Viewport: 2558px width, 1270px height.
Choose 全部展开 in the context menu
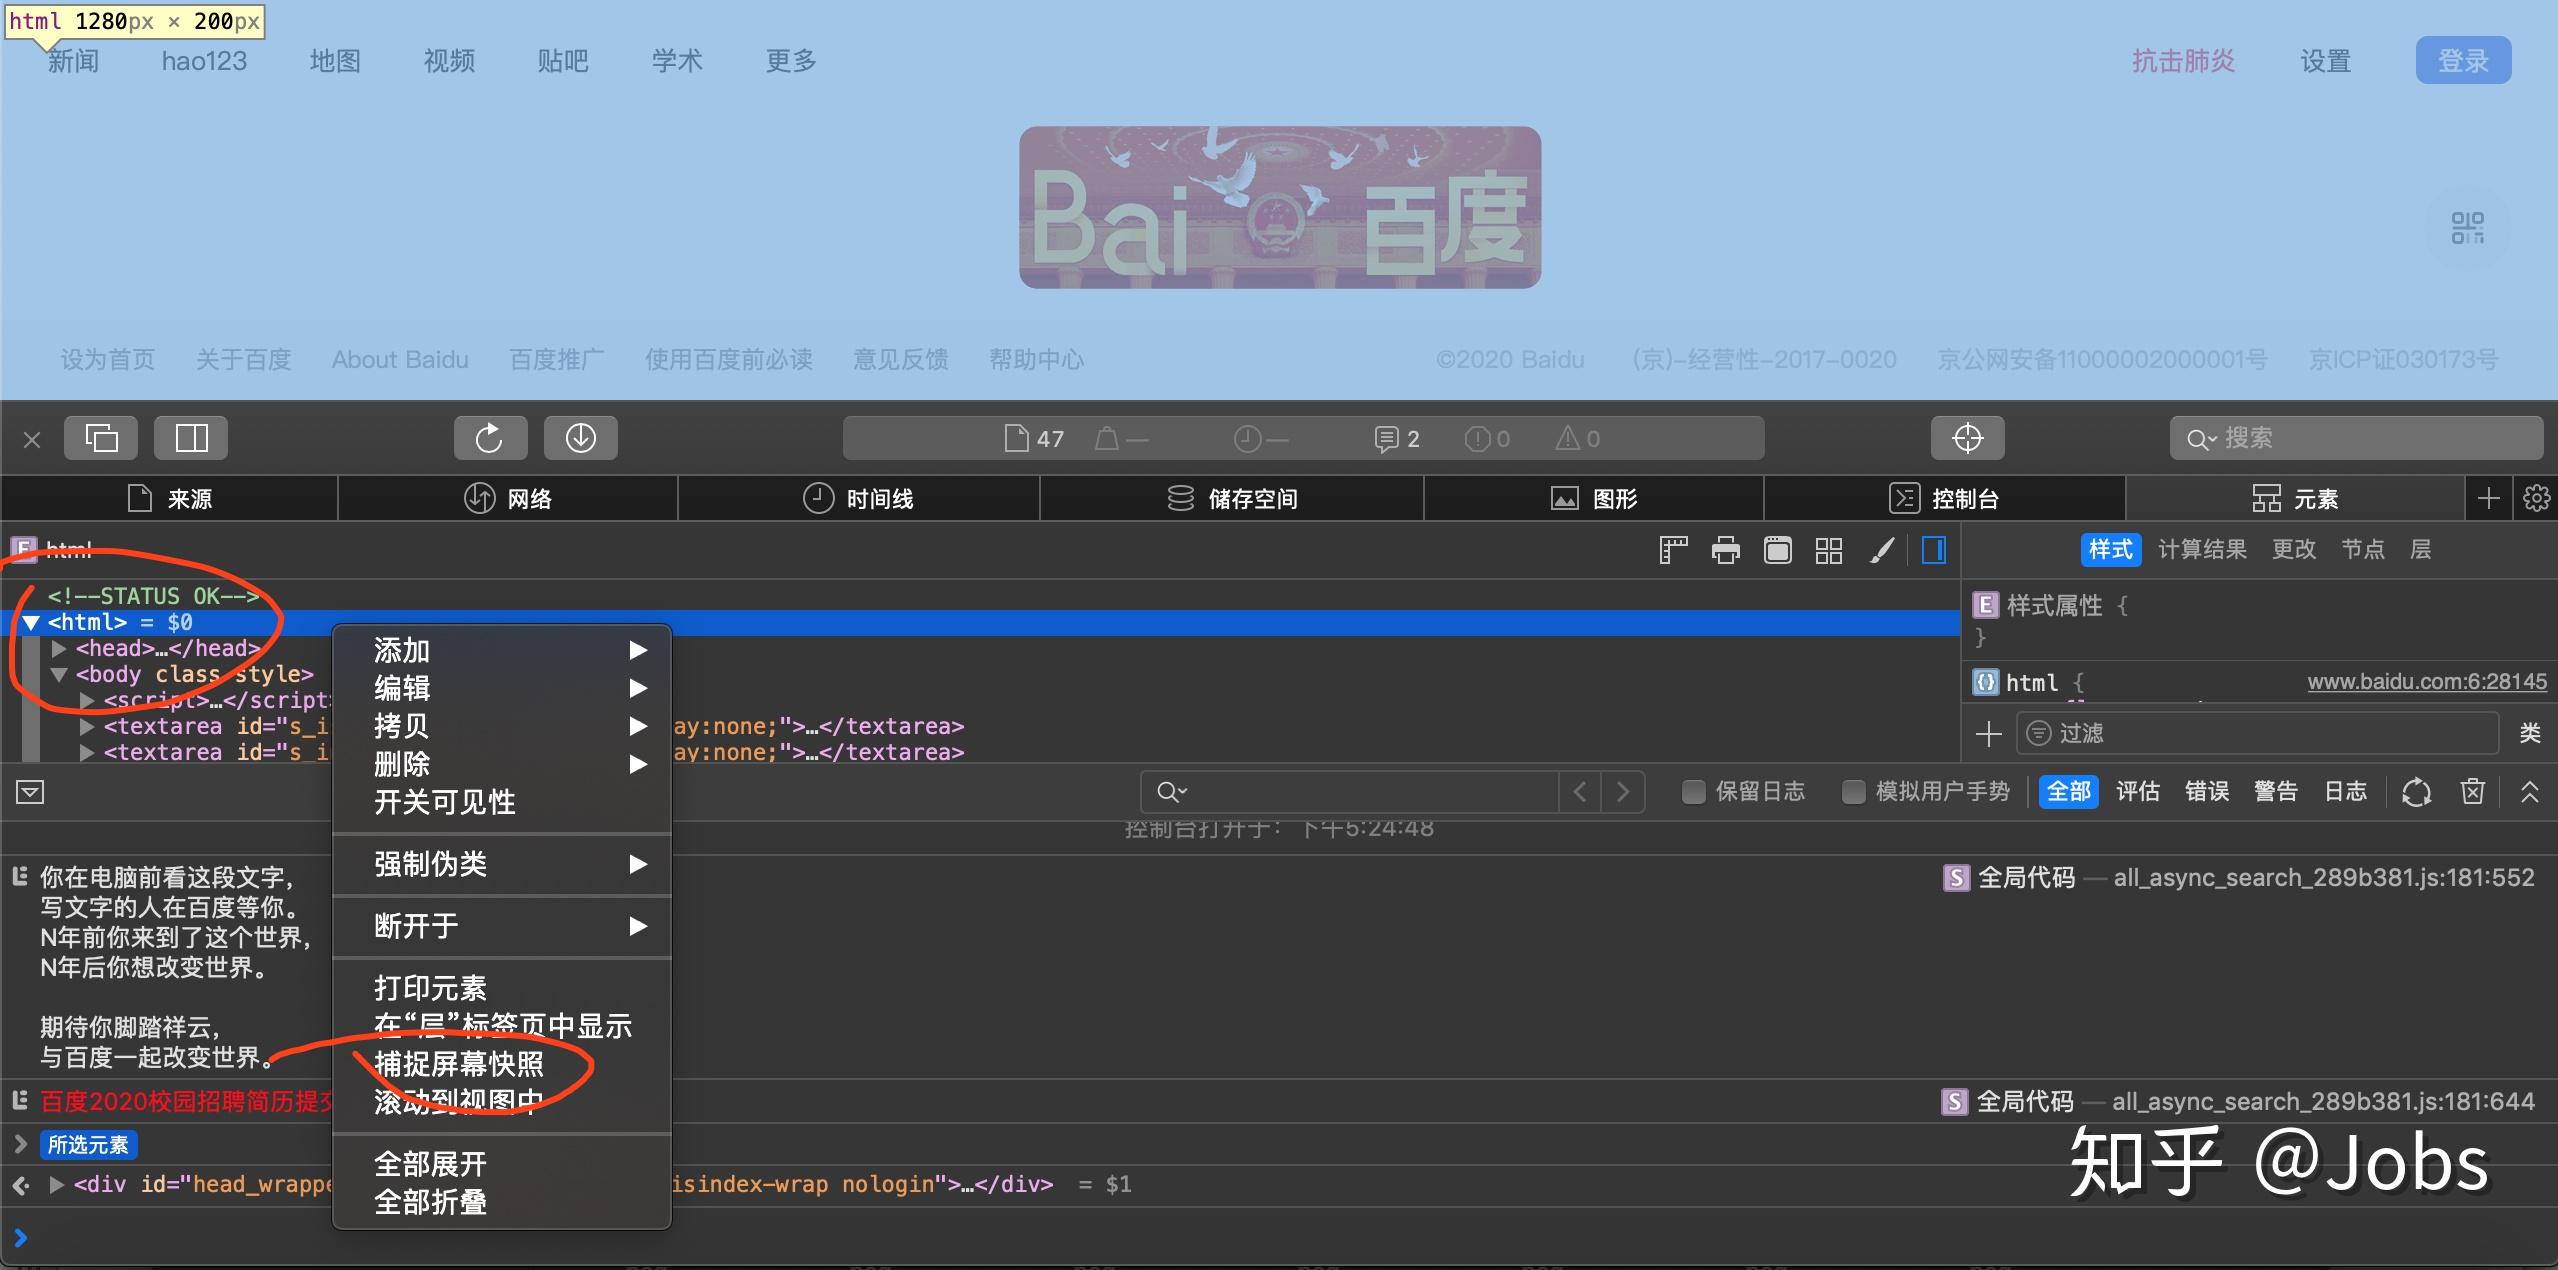[501, 1164]
